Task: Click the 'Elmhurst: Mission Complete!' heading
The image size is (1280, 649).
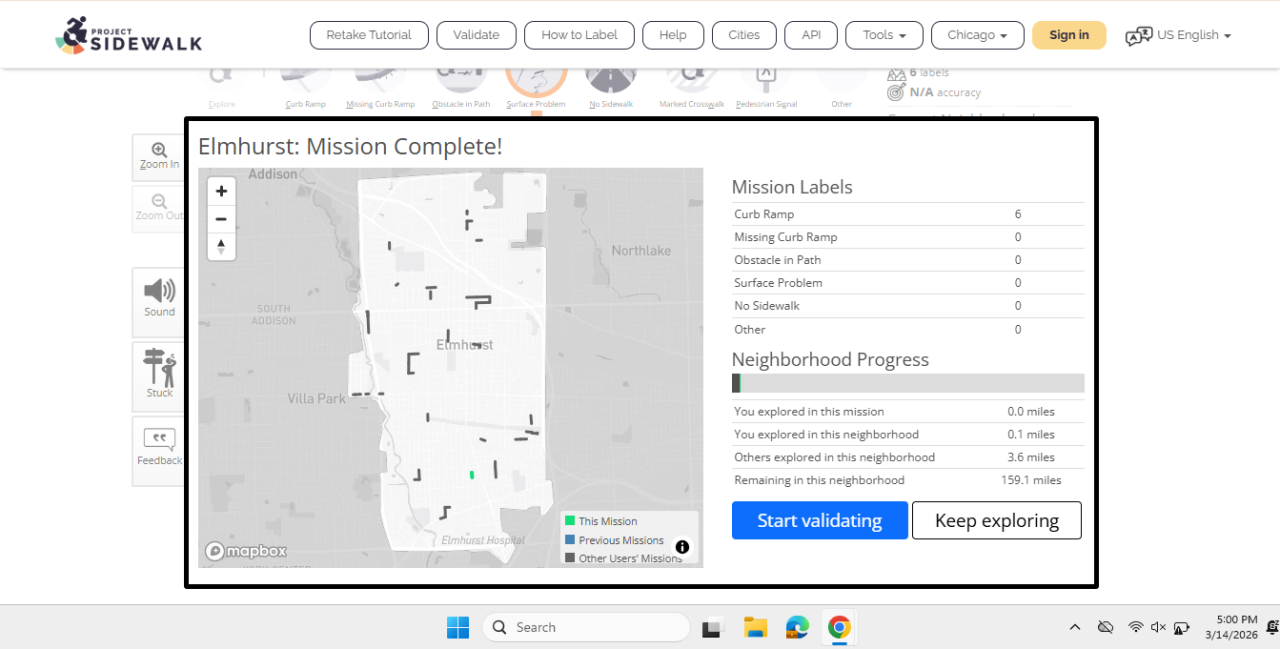Action: pos(350,146)
